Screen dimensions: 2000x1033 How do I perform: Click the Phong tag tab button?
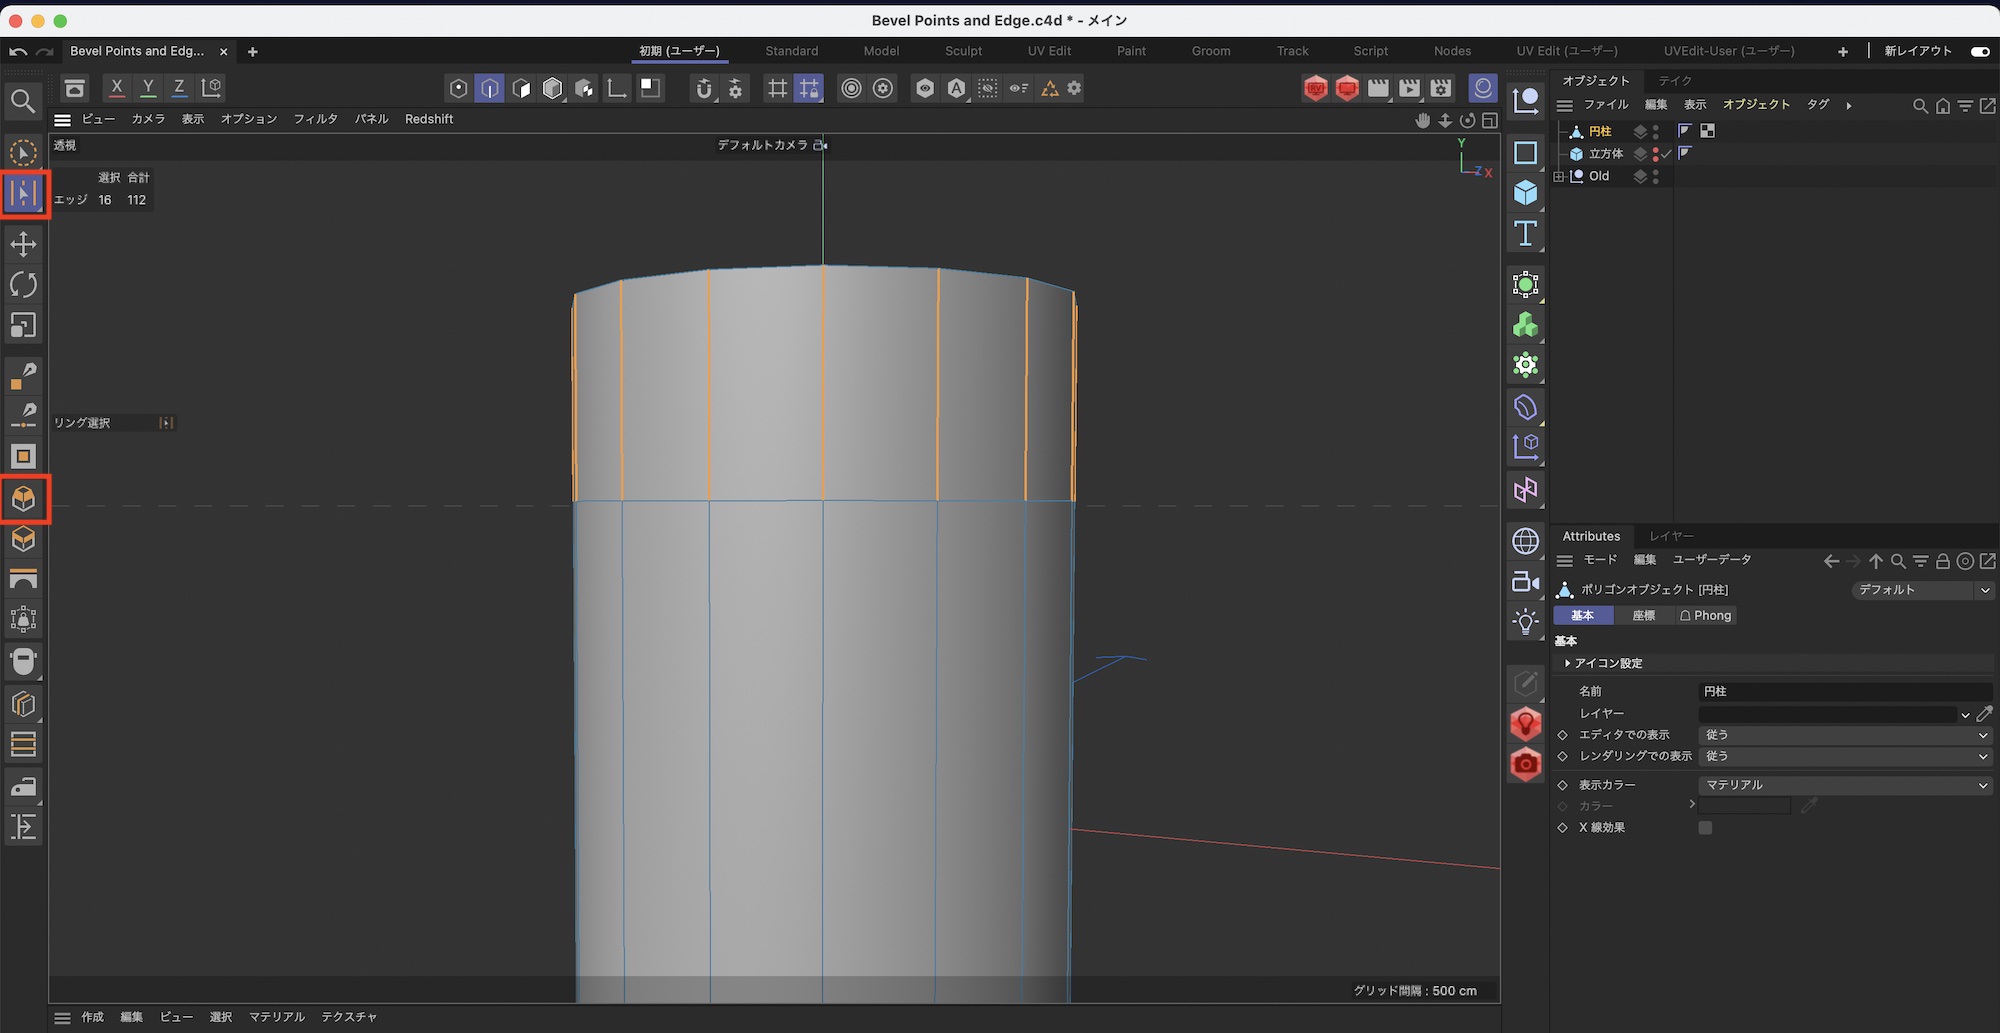pos(1705,616)
